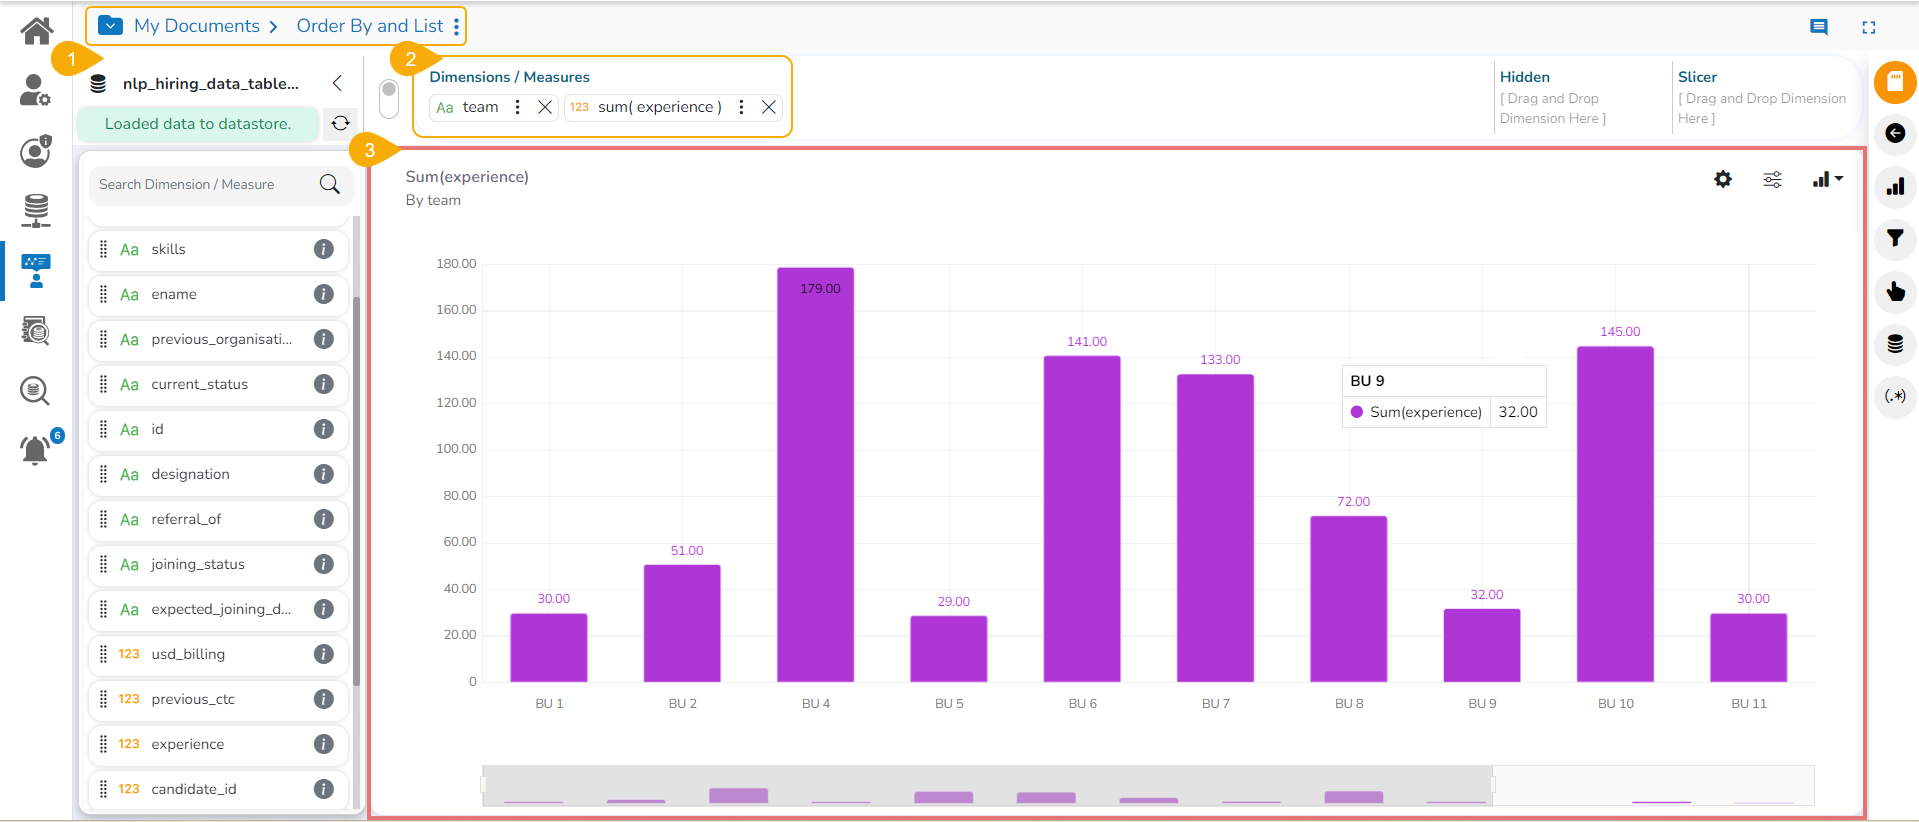Show info for ename field

click(324, 294)
